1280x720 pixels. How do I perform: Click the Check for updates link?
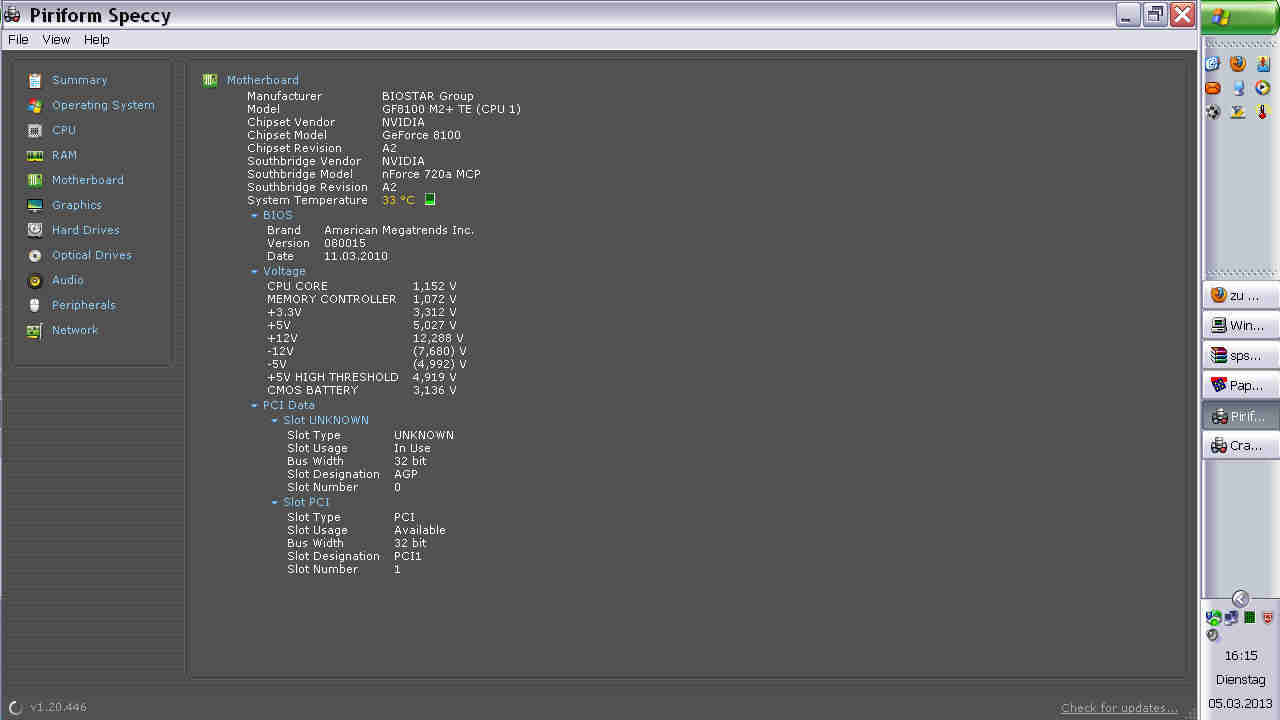coord(1119,708)
